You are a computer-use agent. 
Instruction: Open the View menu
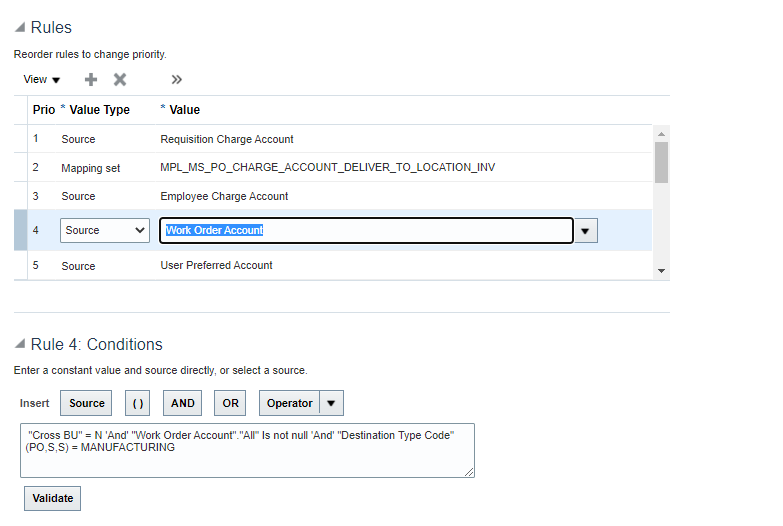[41, 79]
